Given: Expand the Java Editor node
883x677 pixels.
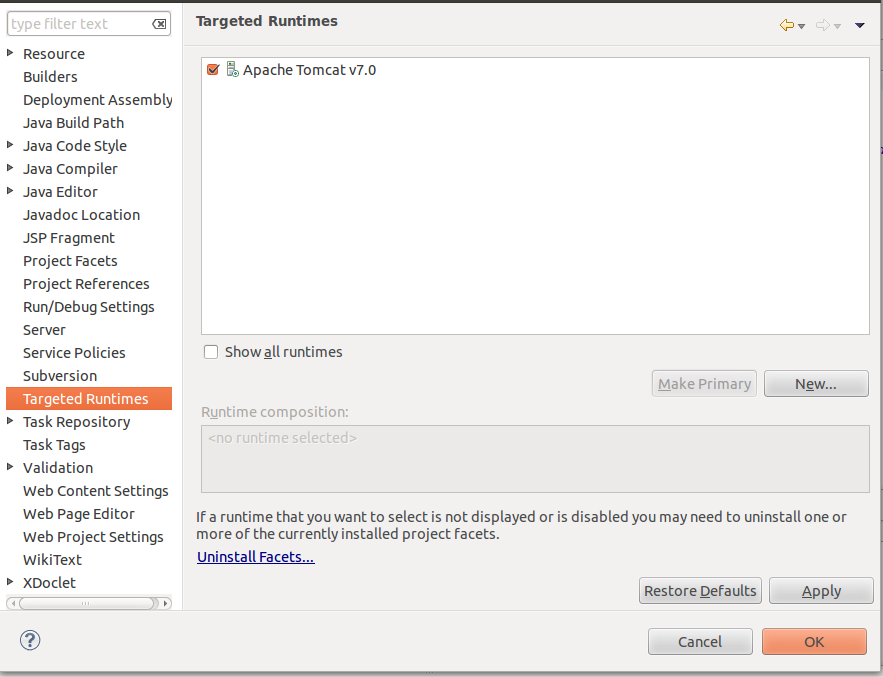Looking at the screenshot, I should 10,191.
